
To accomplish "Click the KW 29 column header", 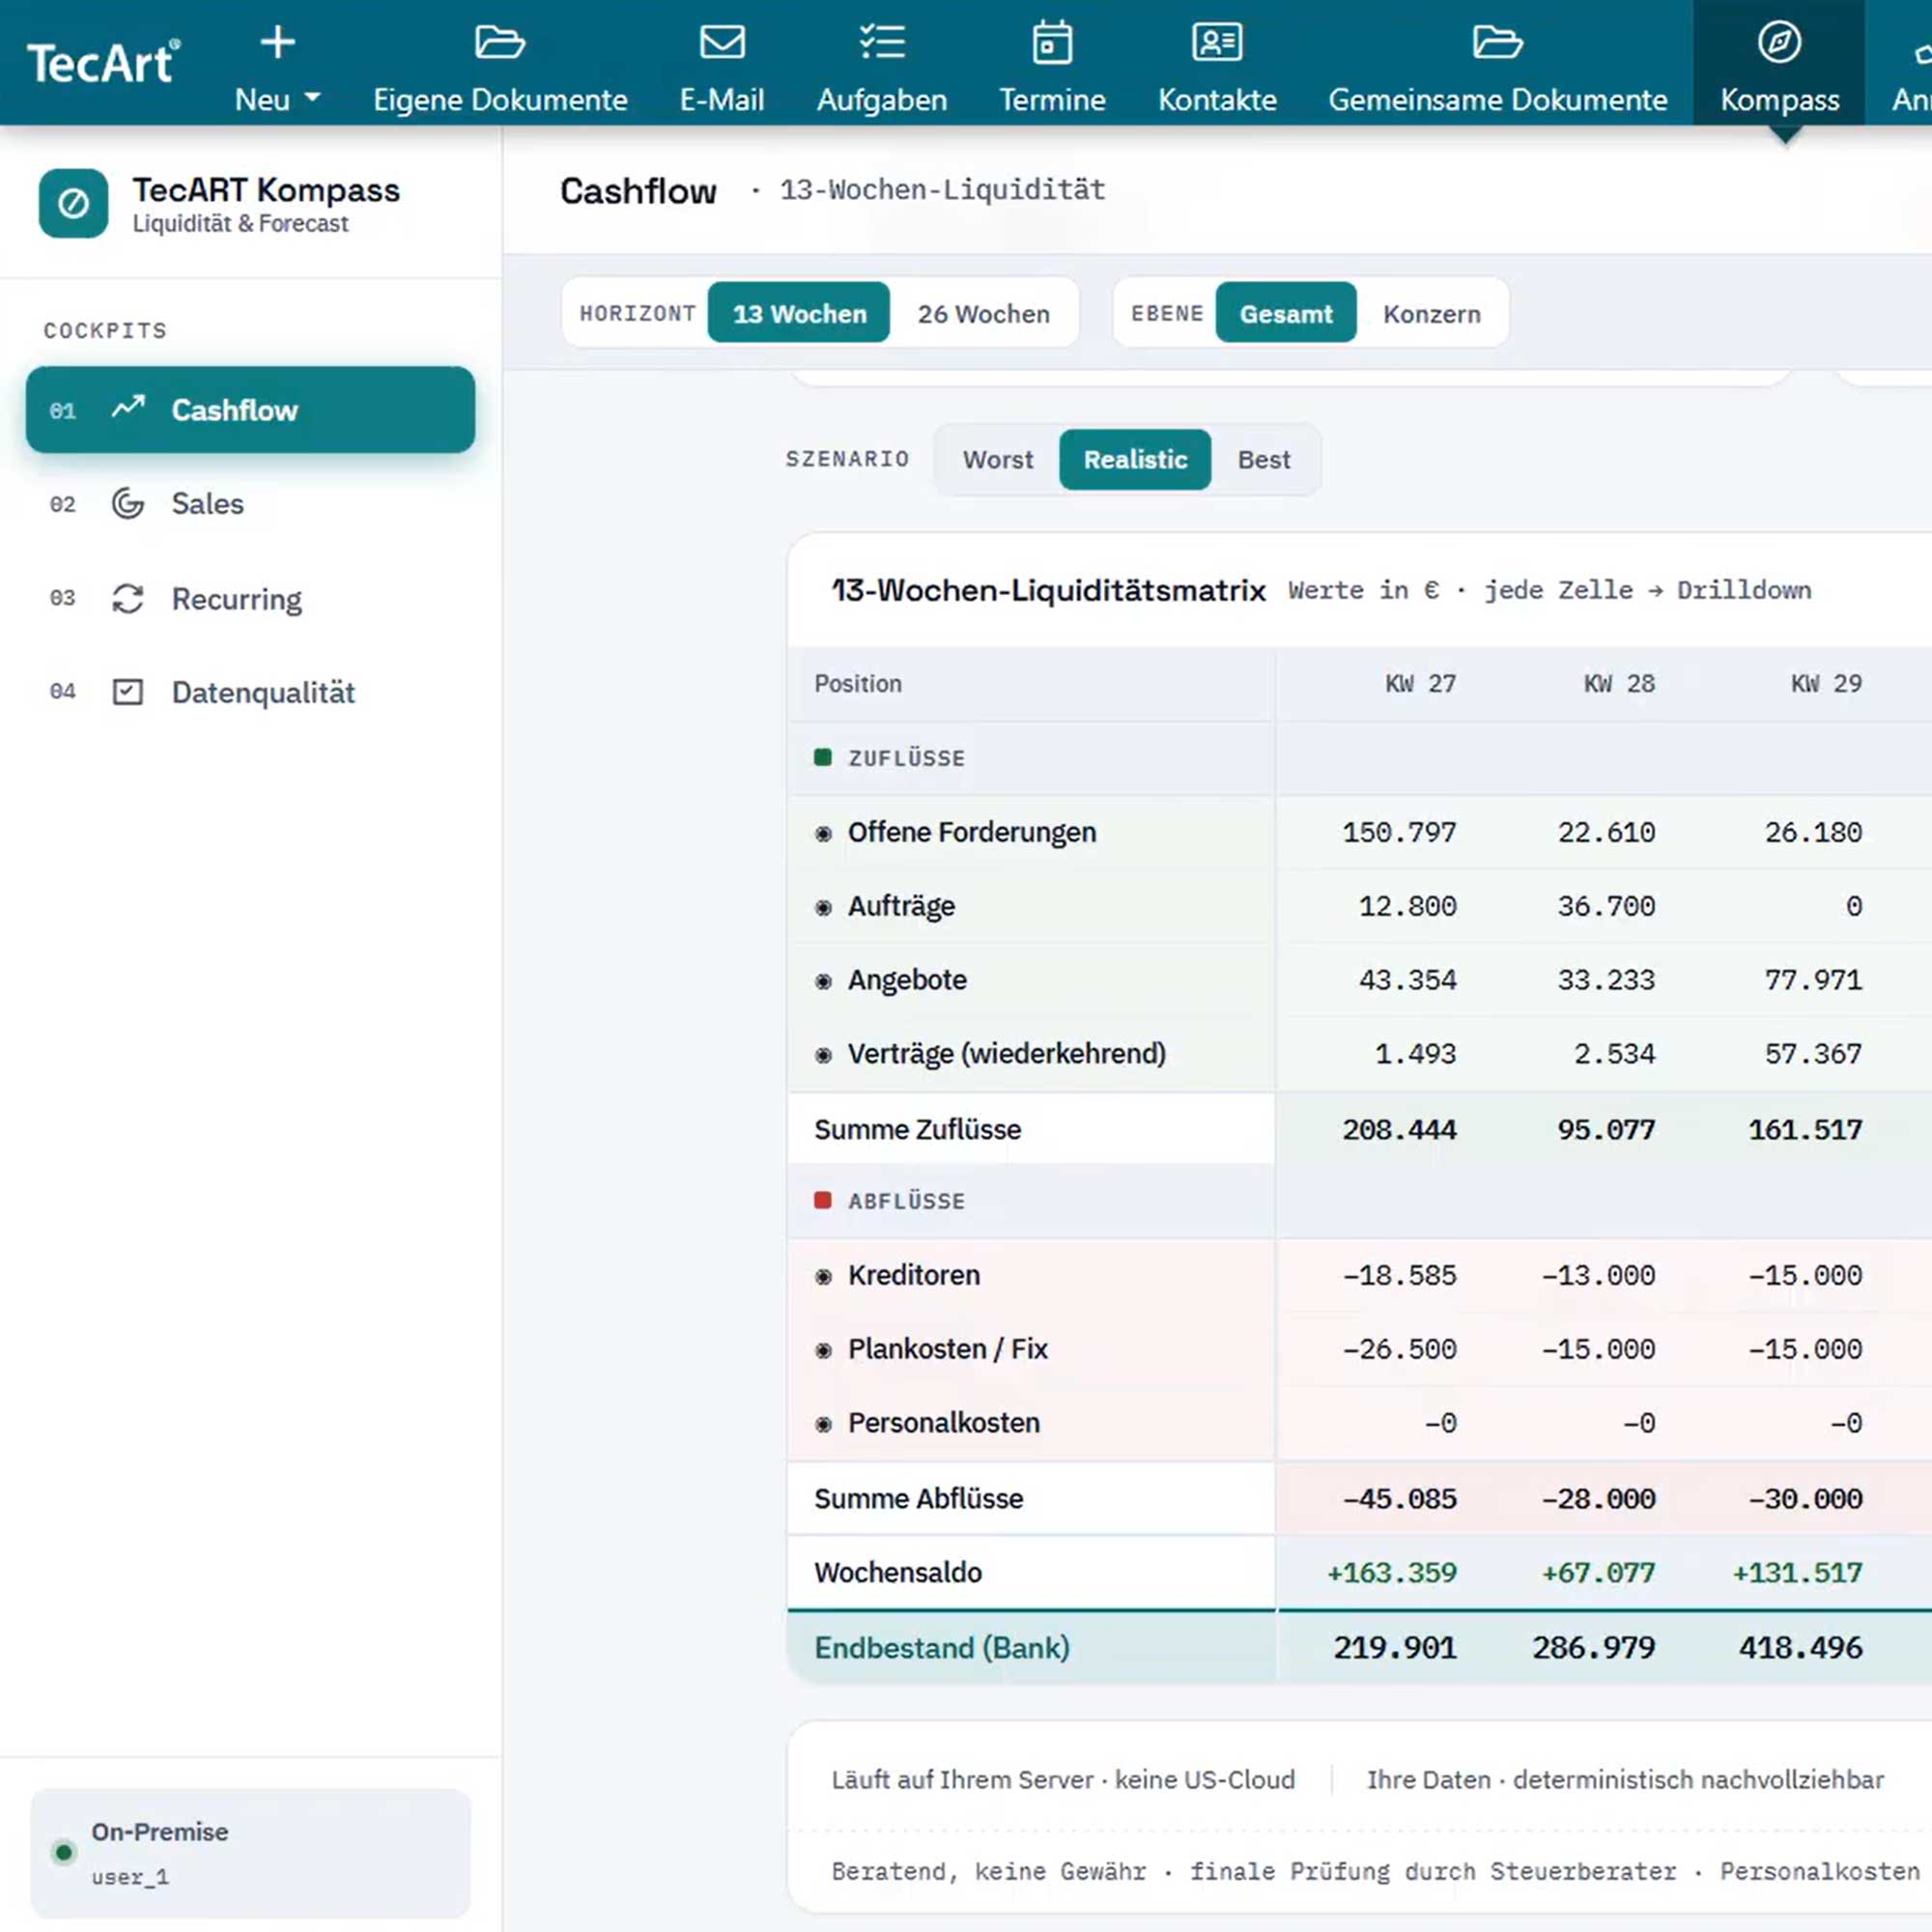I will pos(1826,683).
